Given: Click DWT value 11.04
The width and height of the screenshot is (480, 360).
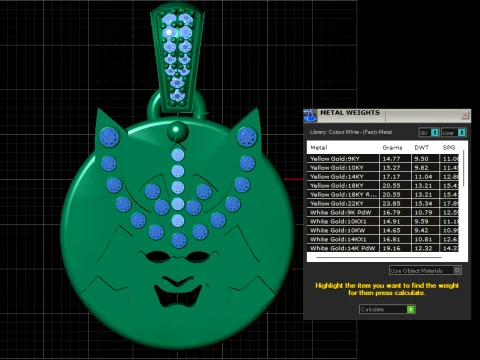Looking at the screenshot, I should pyautogui.click(x=423, y=177).
